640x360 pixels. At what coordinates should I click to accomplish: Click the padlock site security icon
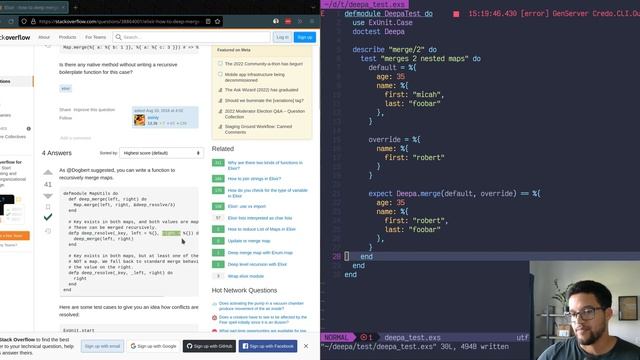[33, 22]
